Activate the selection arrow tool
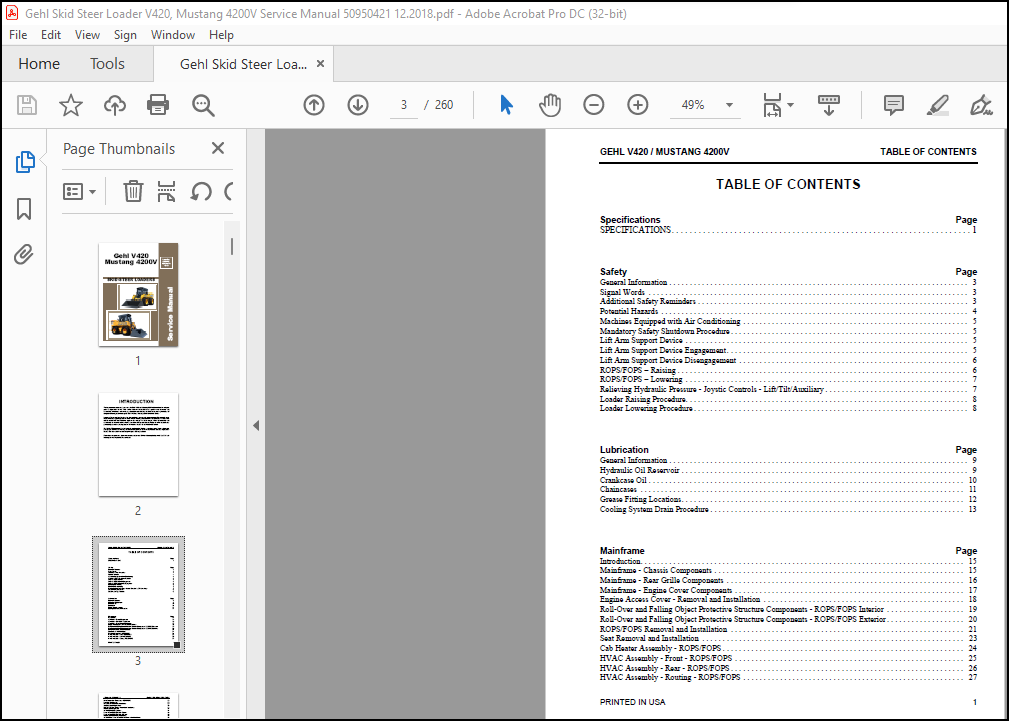 (x=506, y=105)
